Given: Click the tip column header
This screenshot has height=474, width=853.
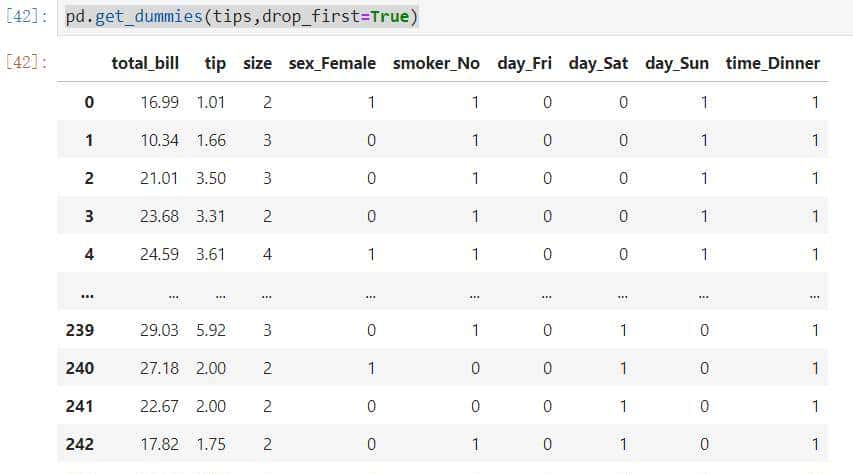Looking at the screenshot, I should click(x=215, y=63).
